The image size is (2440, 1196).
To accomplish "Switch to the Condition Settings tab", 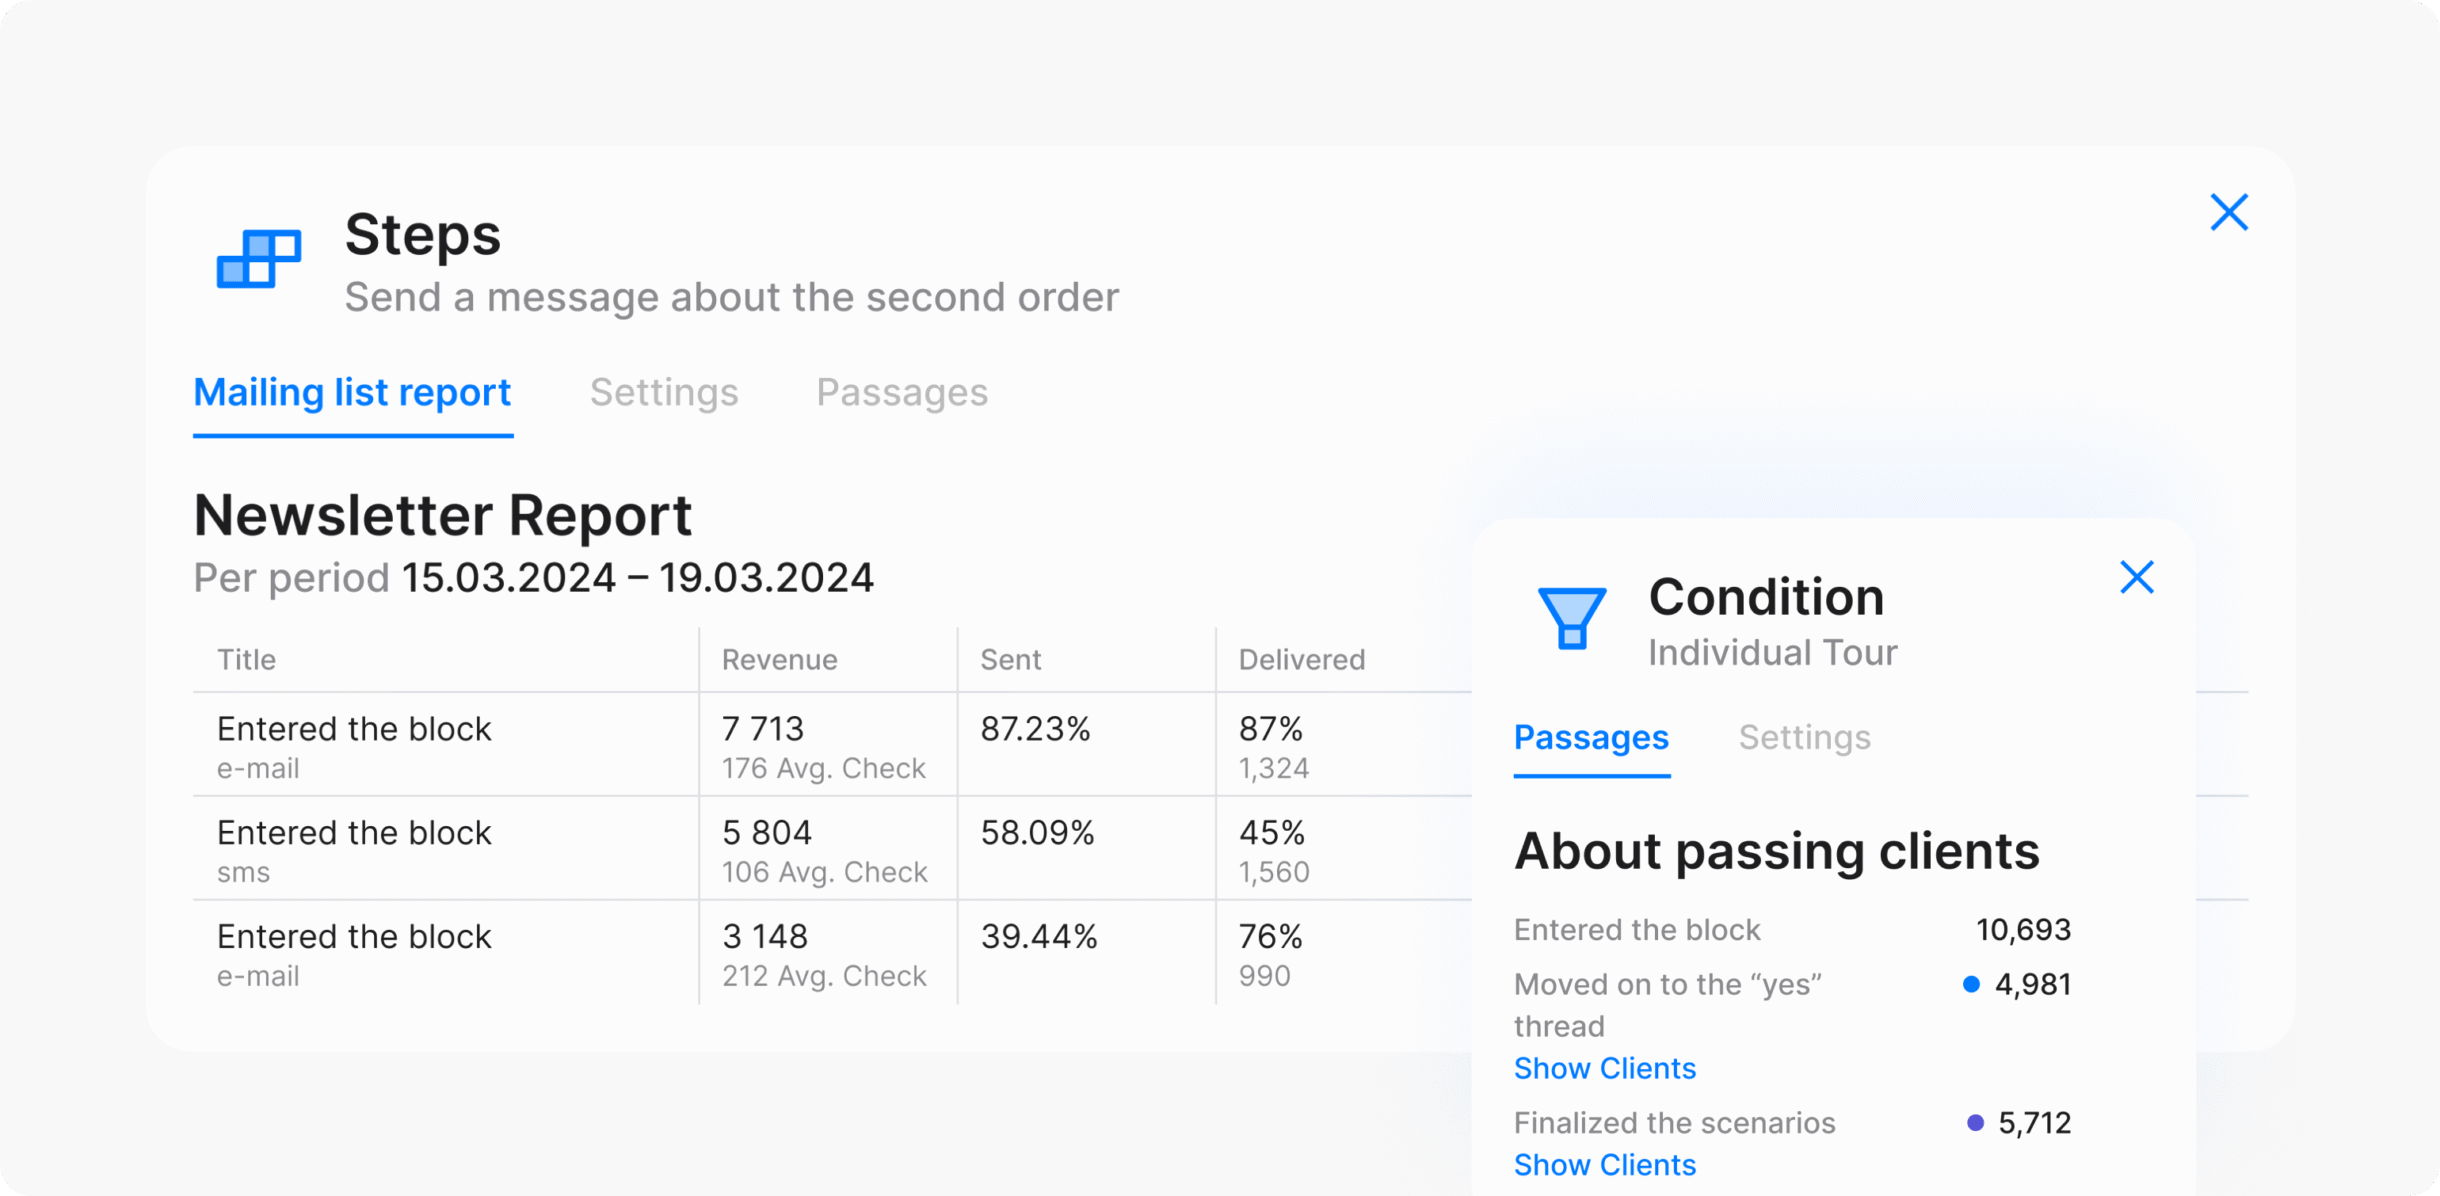I will 1804,738.
